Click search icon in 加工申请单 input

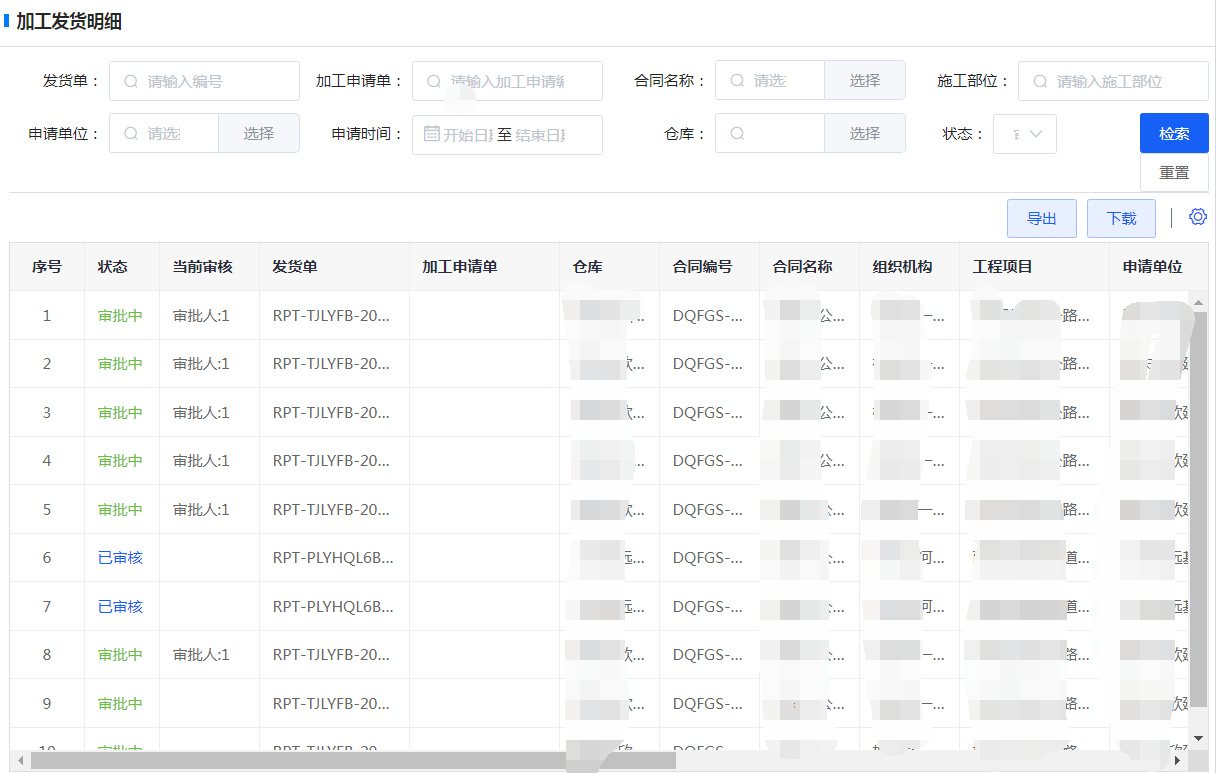click(x=433, y=81)
